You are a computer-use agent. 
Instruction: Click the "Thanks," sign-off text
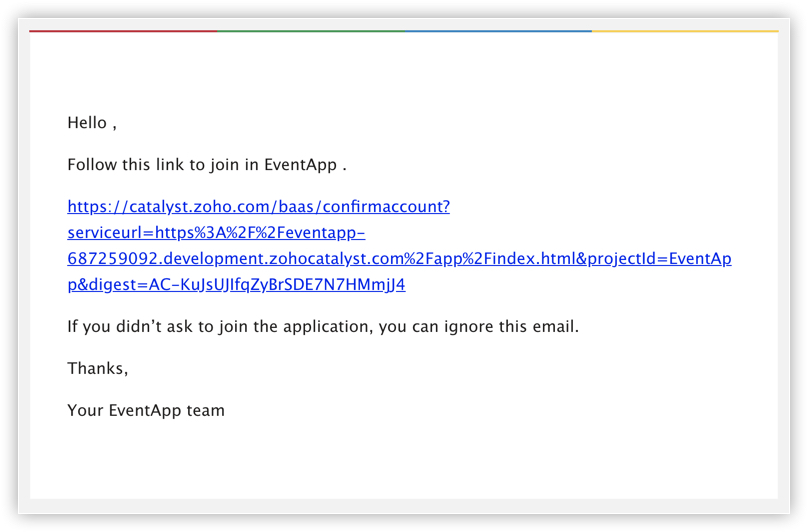[x=97, y=369]
